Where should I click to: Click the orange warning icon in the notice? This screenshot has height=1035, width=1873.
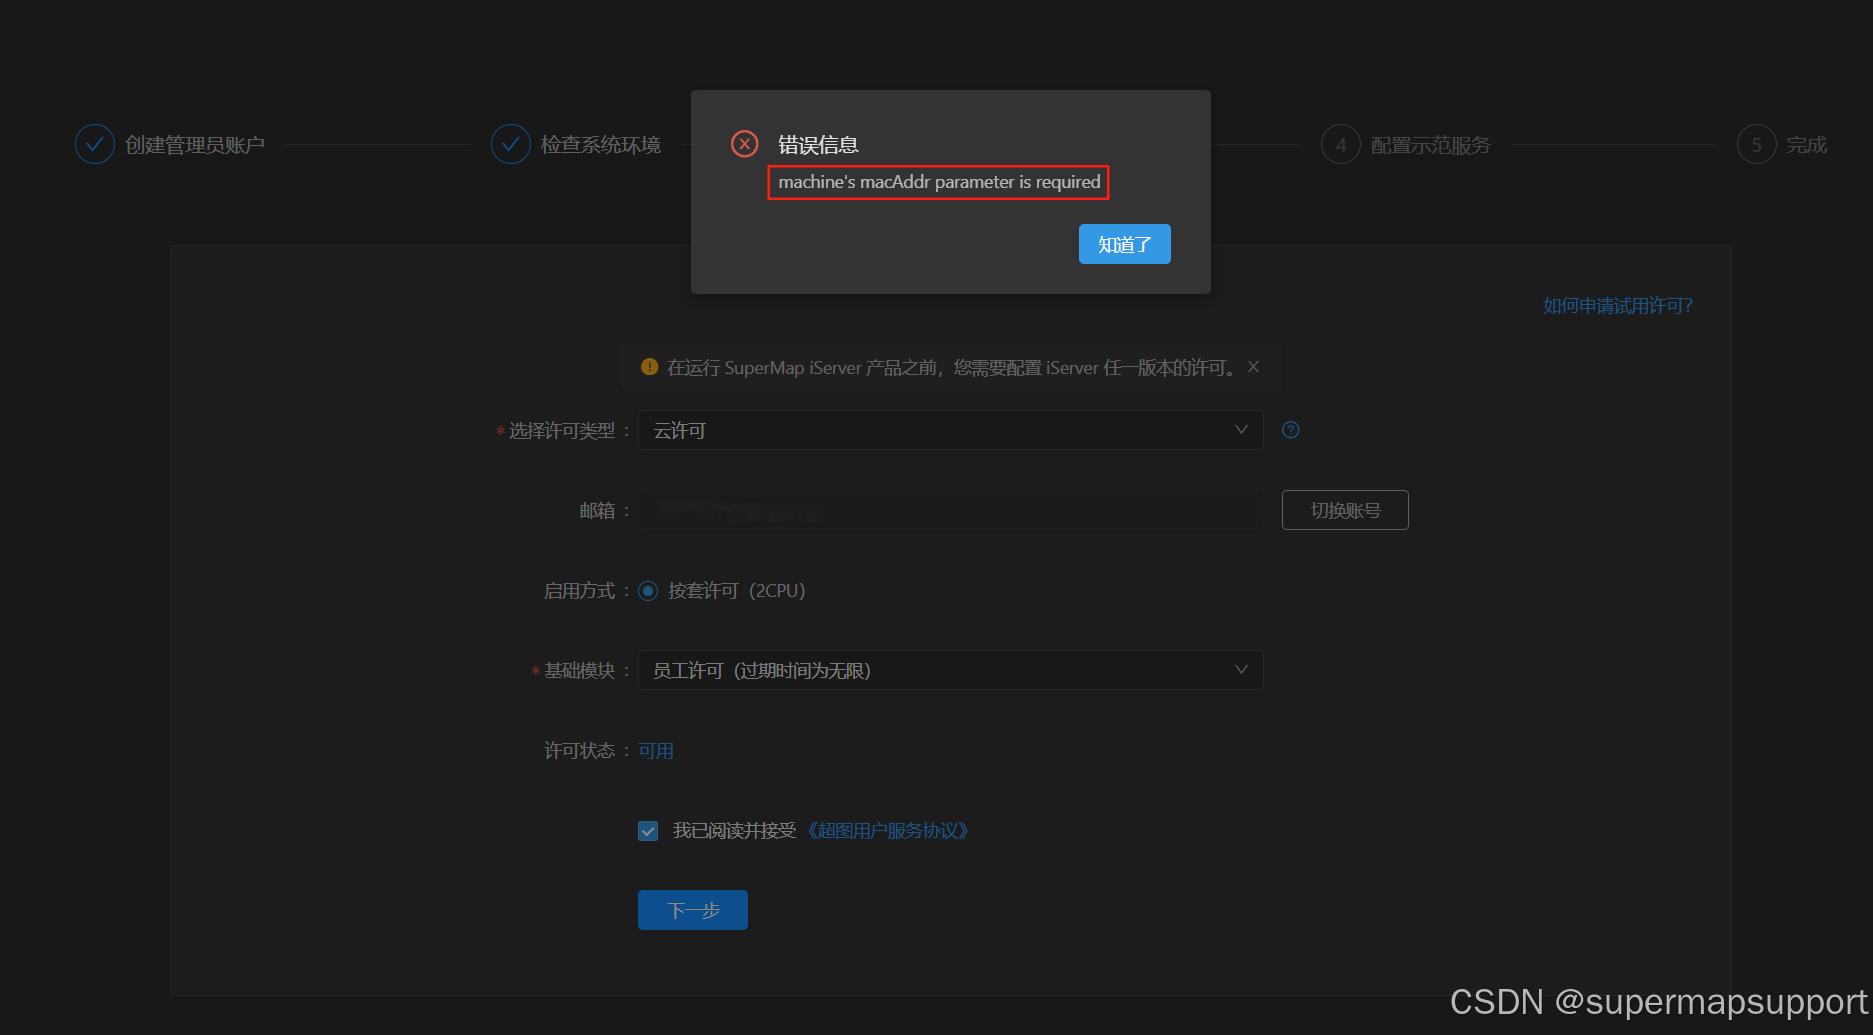point(649,367)
